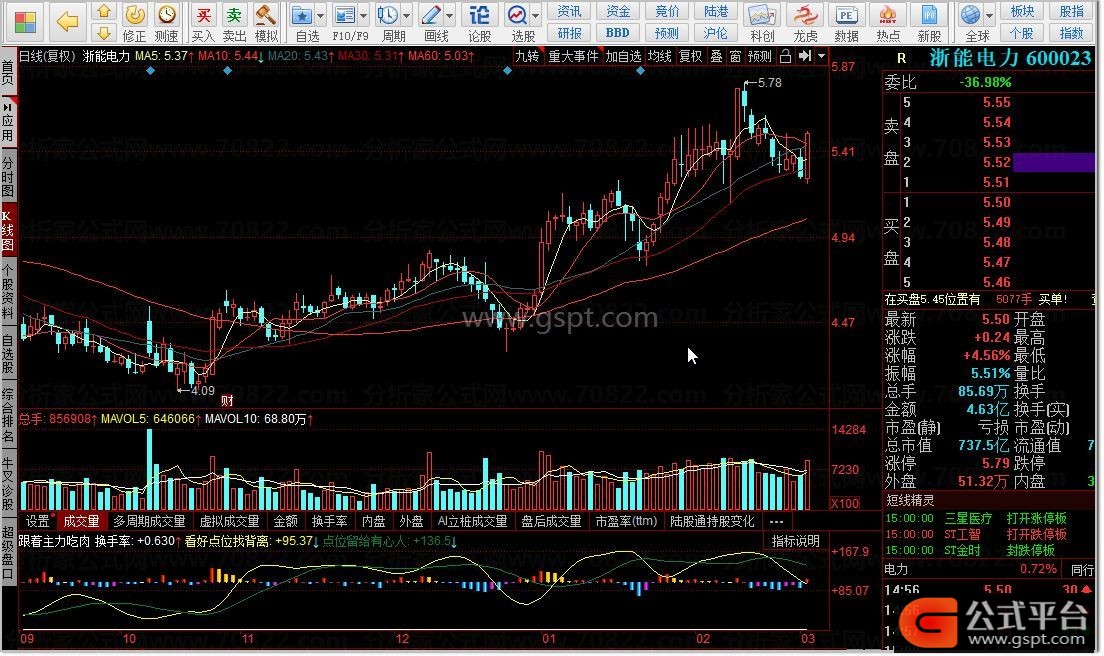Switch to 金额 amount tab
This screenshot has height=656, width=1104.
point(285,522)
